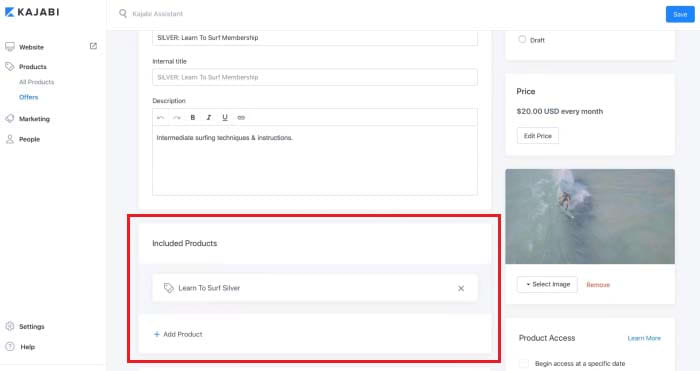Insert link in description editor
Image resolution: width=700 pixels, height=371 pixels.
[241, 117]
